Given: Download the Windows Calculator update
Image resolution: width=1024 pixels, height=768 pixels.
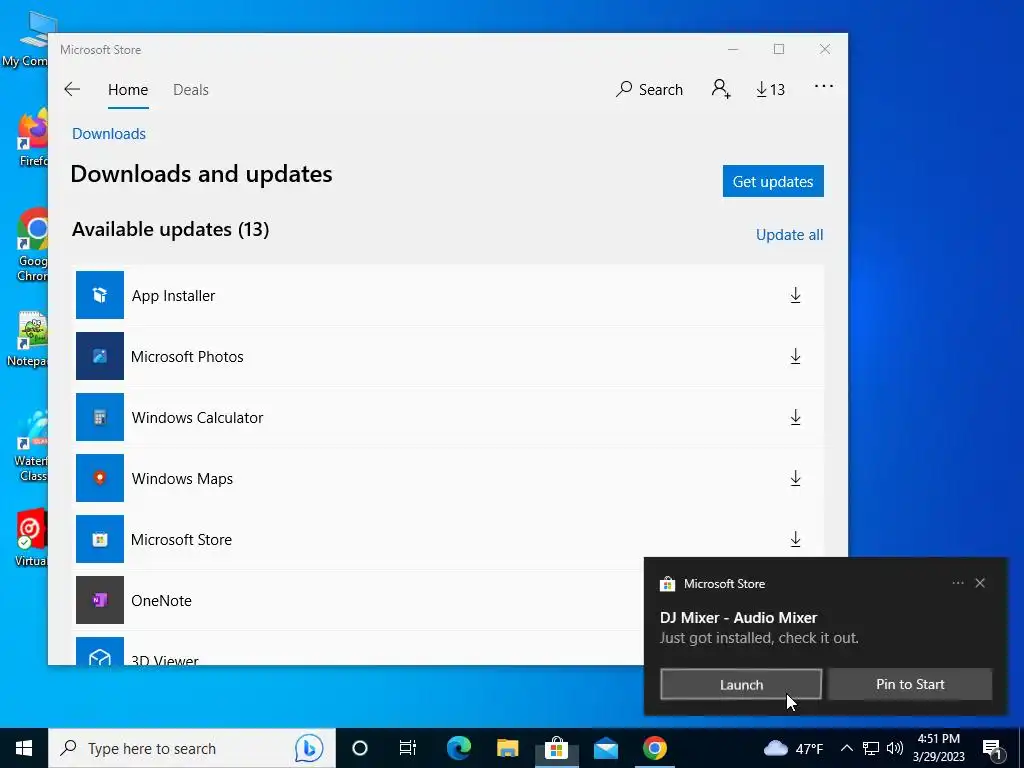Looking at the screenshot, I should pos(795,417).
